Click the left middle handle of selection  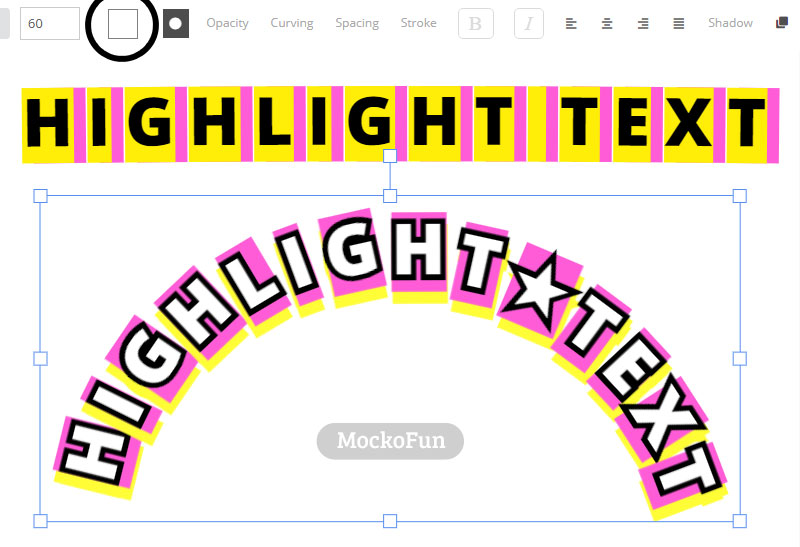pos(40,359)
